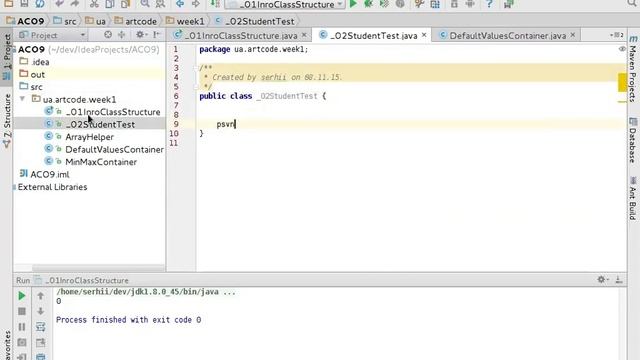640x360 pixels.
Task: Select DefaultValuesContainer in the project tree
Action: click(x=114, y=149)
